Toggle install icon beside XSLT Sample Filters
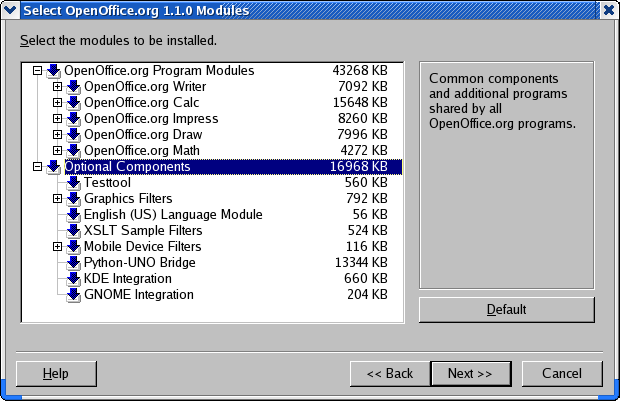Viewport: 620px width, 401px height. (74, 231)
